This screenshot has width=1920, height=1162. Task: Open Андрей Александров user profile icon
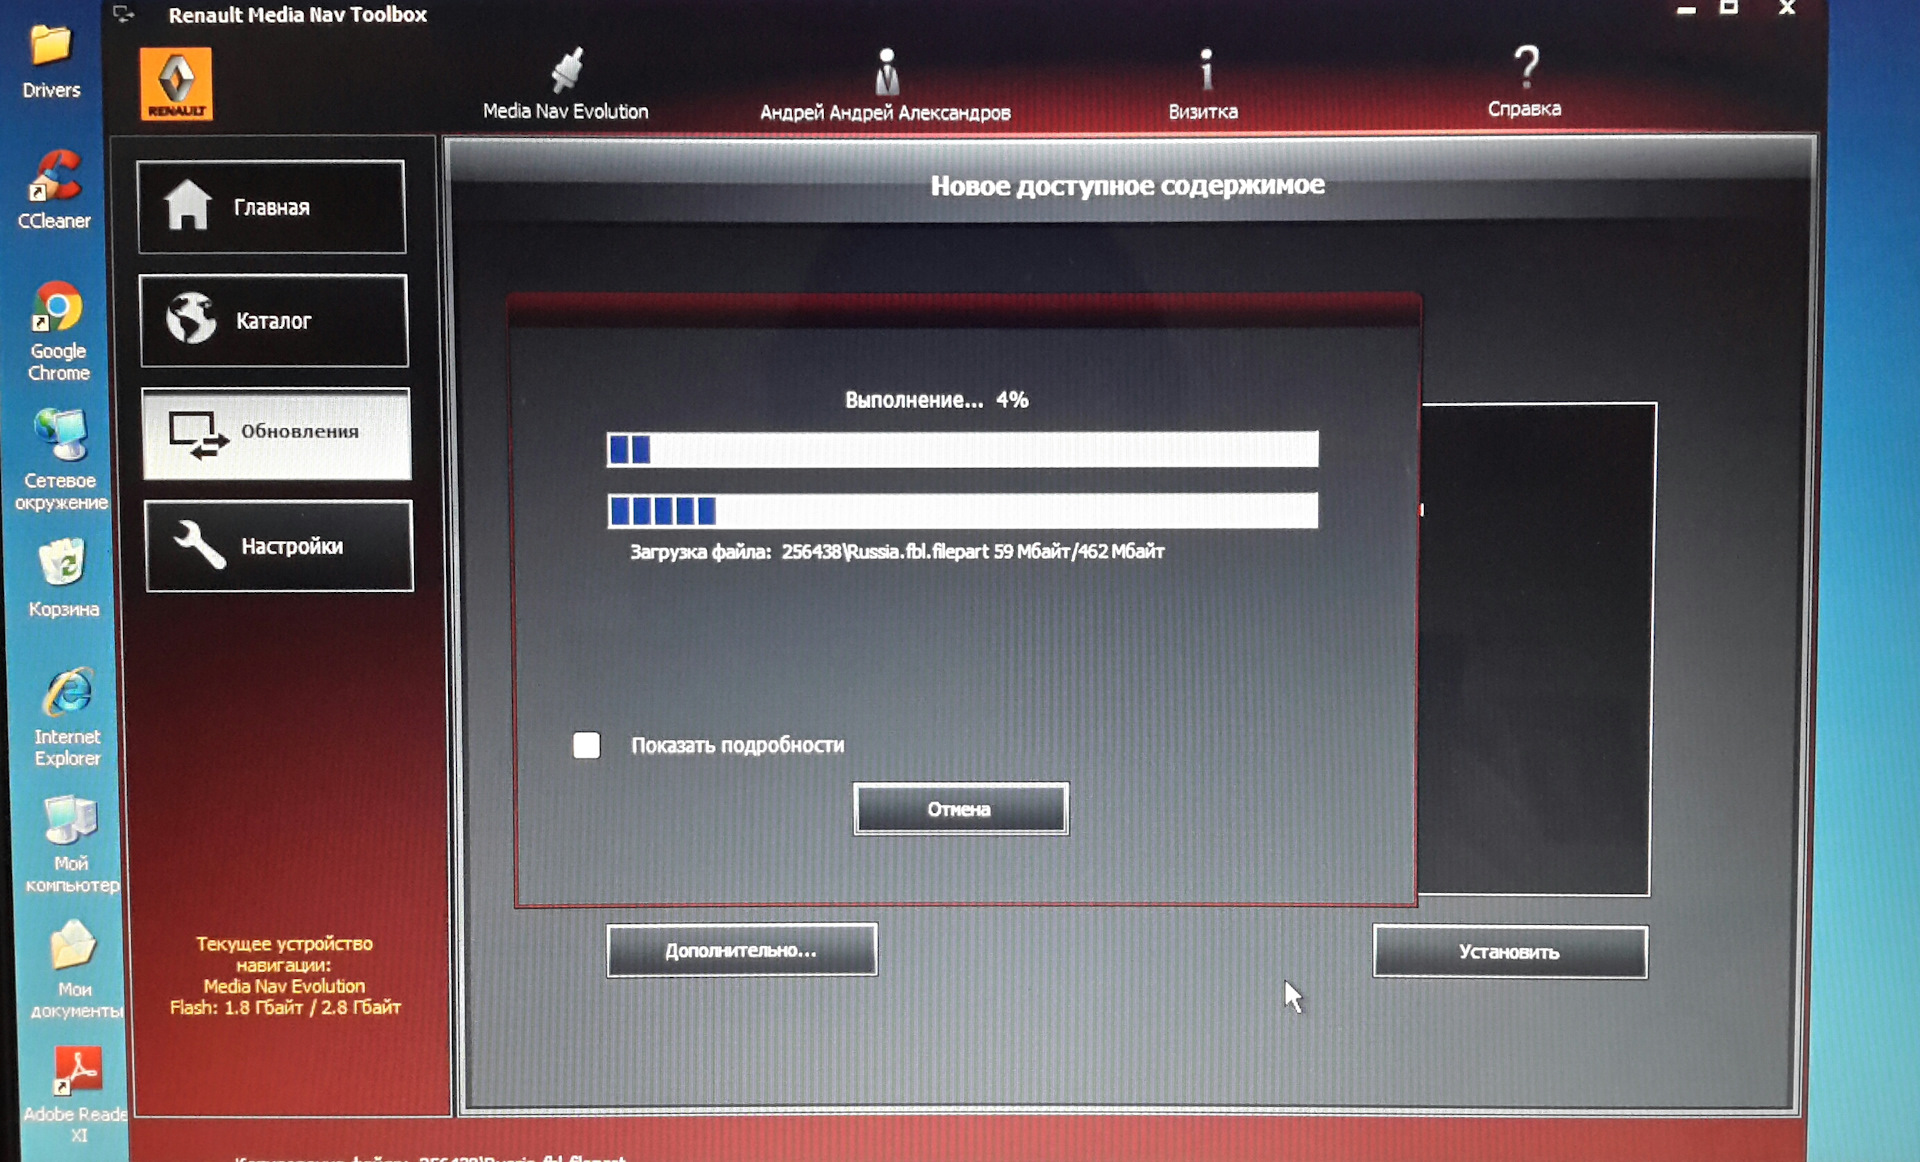(x=886, y=72)
